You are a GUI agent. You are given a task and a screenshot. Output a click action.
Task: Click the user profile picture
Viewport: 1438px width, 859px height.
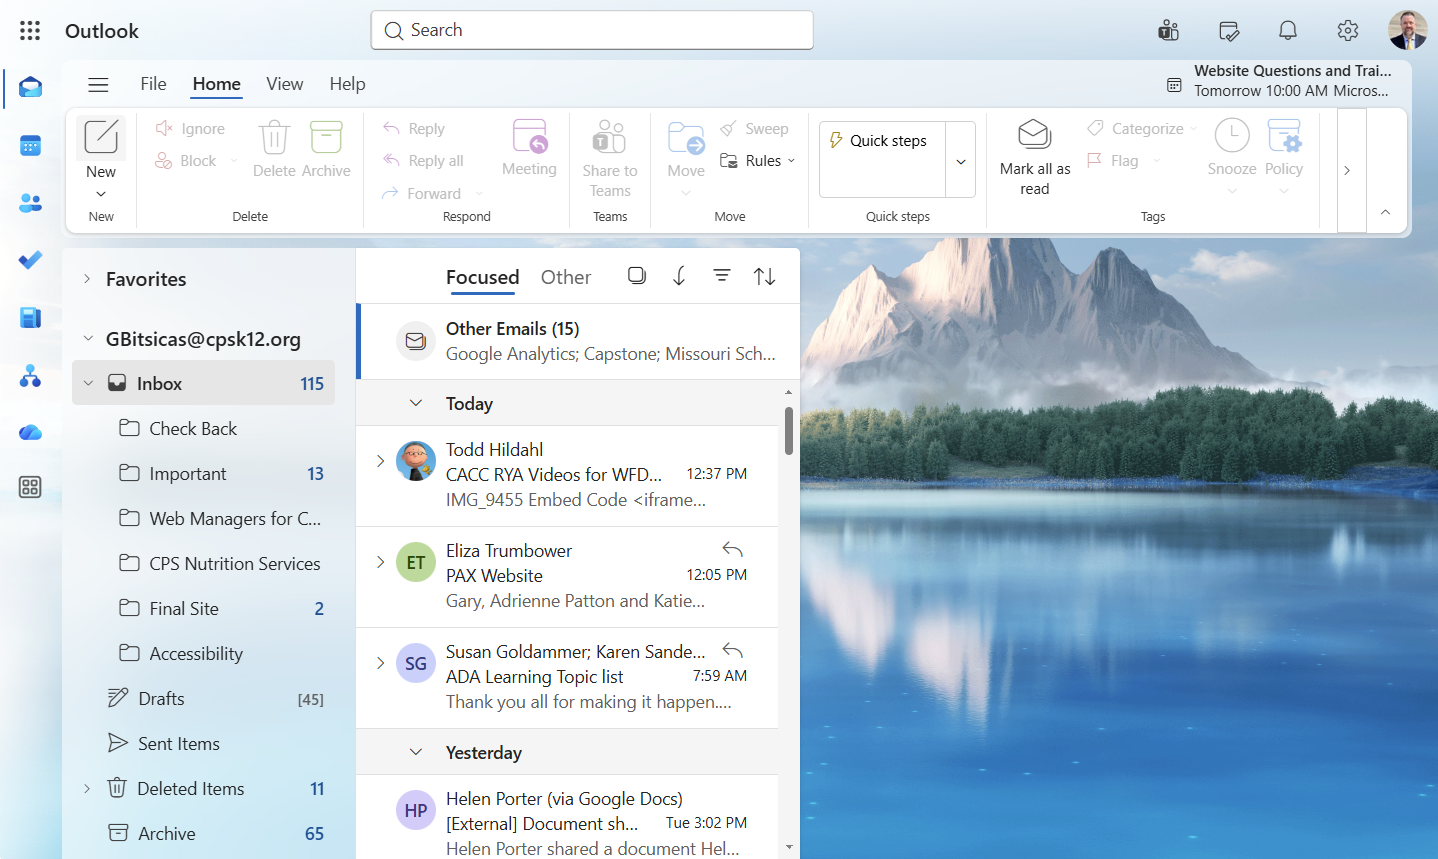pyautogui.click(x=1407, y=30)
